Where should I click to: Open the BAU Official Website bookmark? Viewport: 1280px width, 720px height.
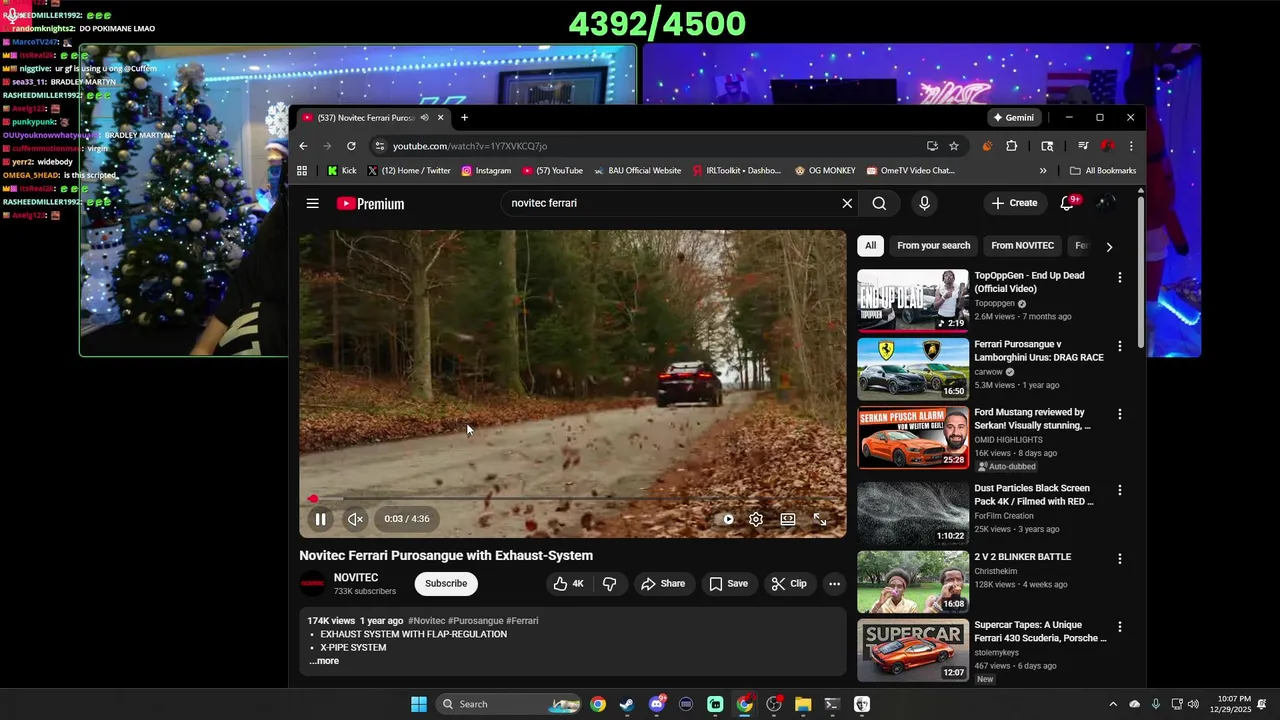pos(637,171)
